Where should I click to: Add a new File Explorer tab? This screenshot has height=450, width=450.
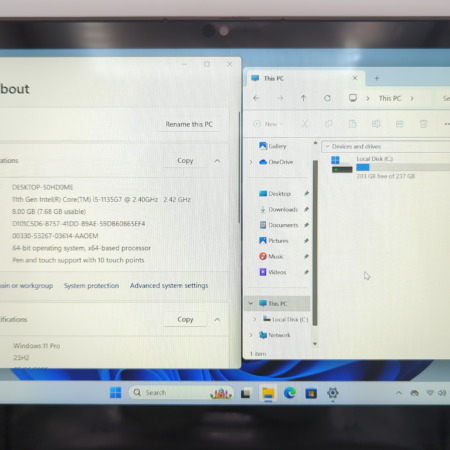pyautogui.click(x=377, y=78)
